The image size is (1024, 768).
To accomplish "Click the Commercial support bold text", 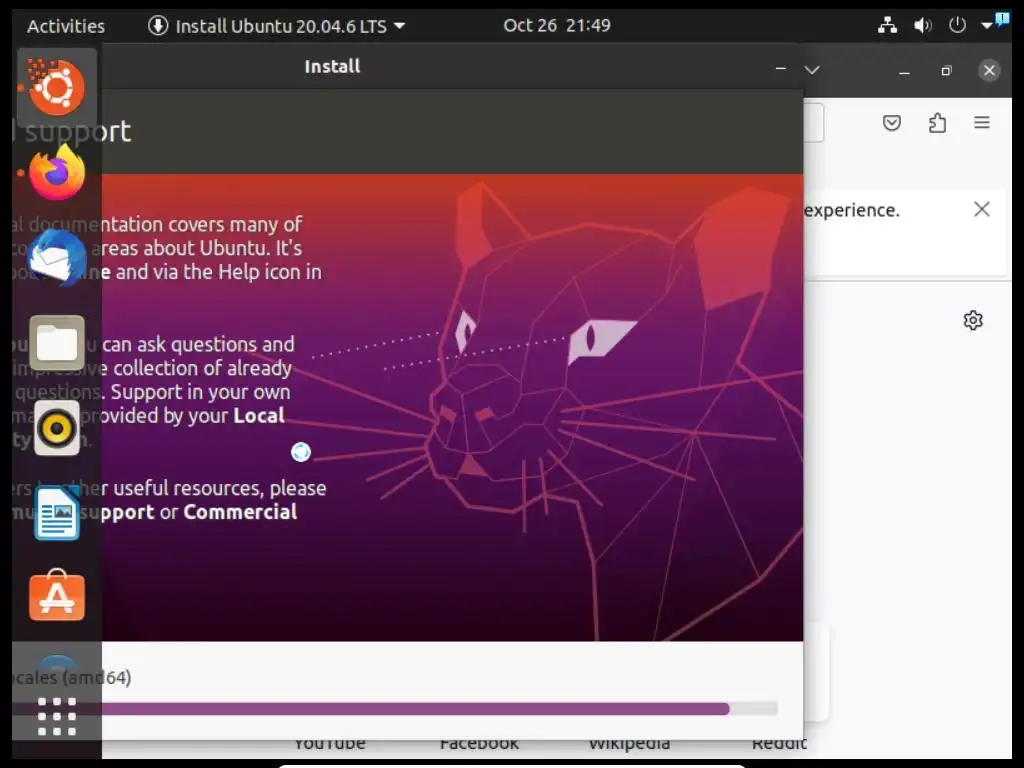I will pyautogui.click(x=240, y=511).
